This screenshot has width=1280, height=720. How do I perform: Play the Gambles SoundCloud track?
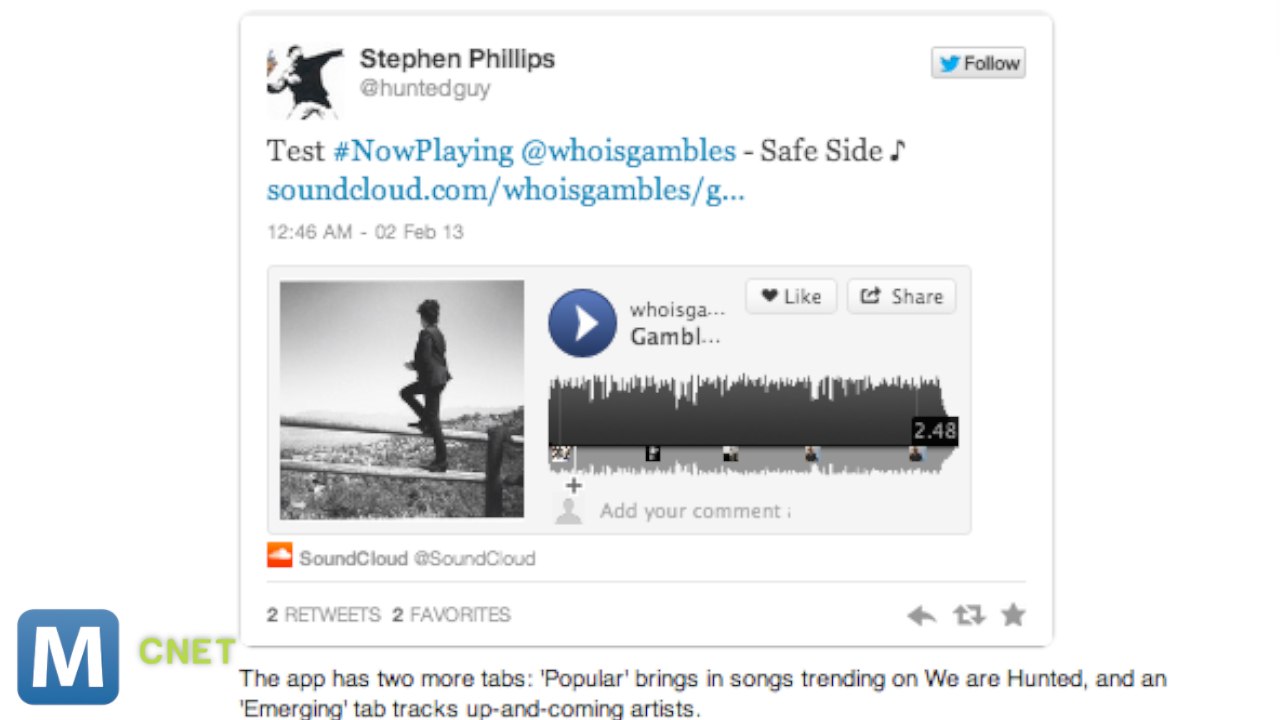[582, 323]
